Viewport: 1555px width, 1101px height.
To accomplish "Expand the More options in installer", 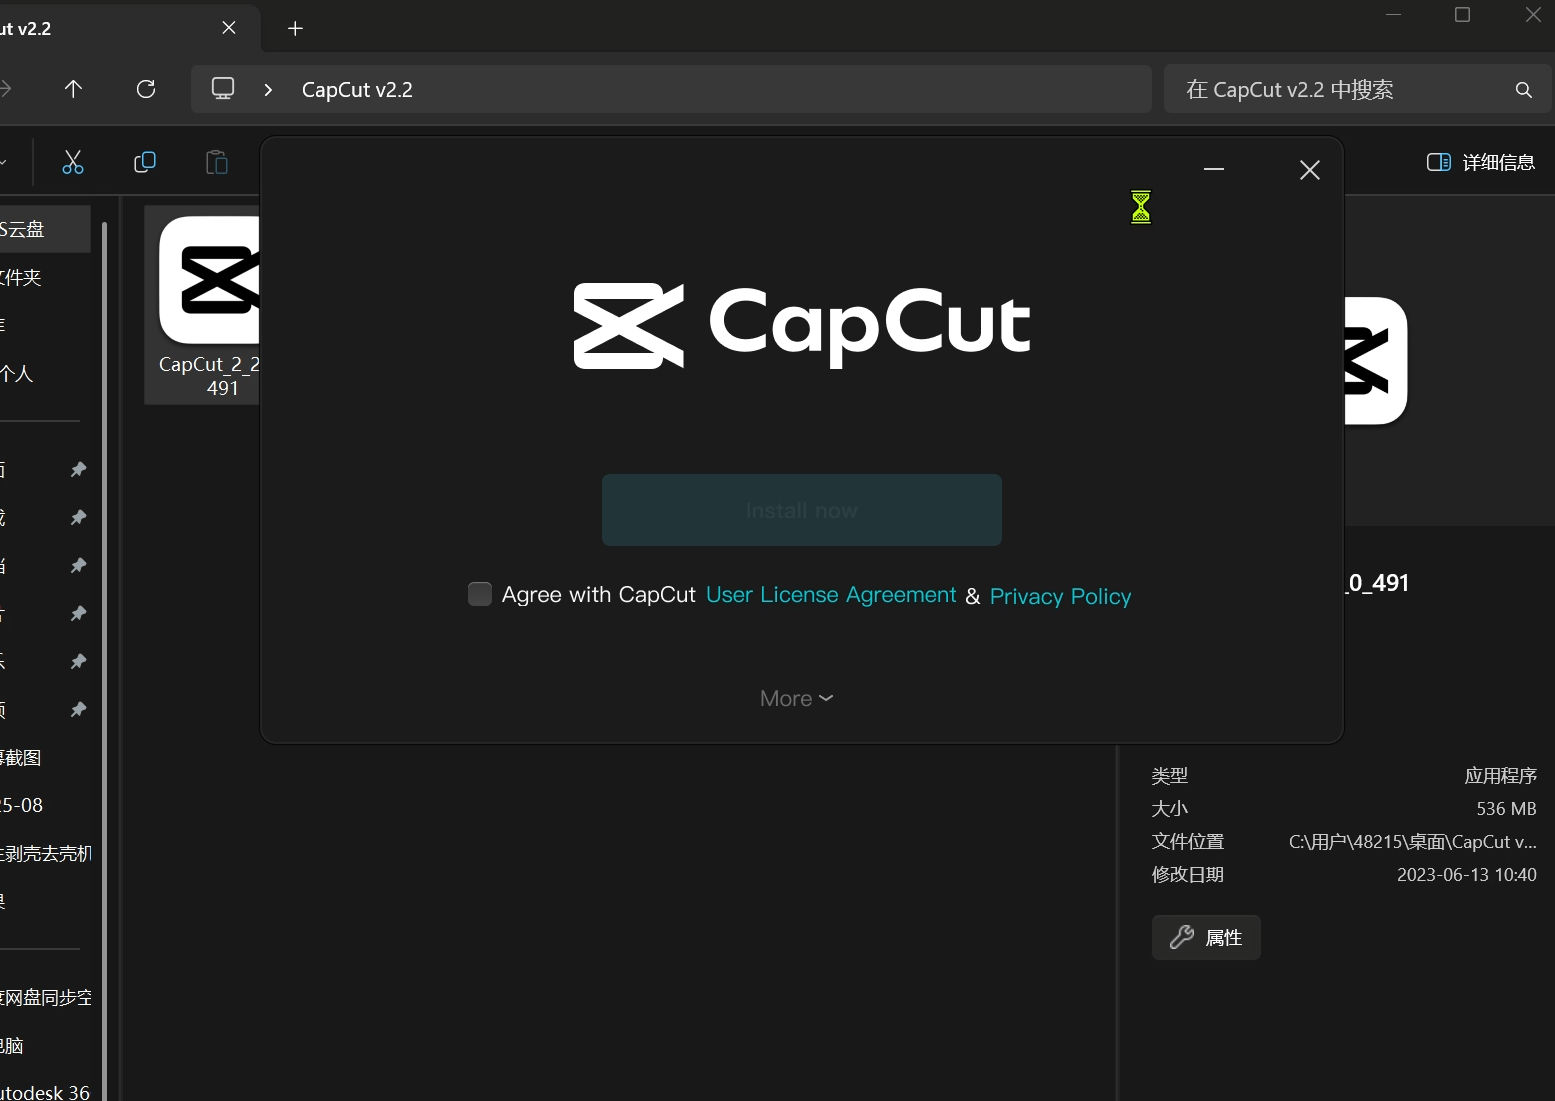I will click(796, 699).
